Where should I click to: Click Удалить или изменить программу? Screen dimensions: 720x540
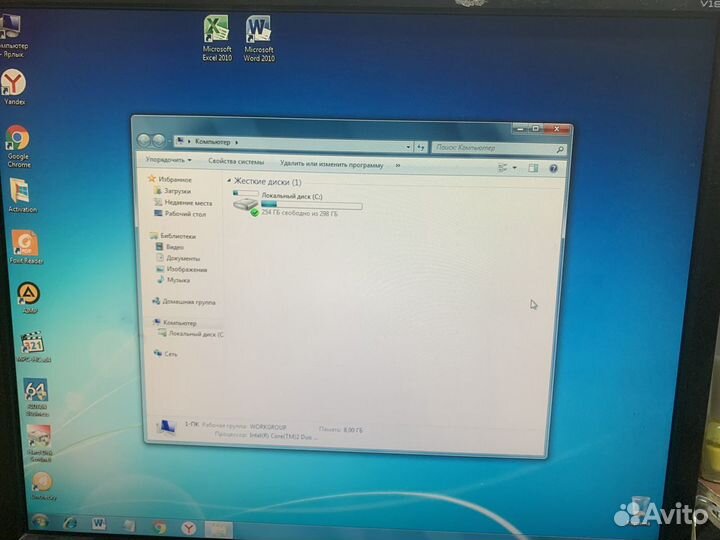pos(331,163)
